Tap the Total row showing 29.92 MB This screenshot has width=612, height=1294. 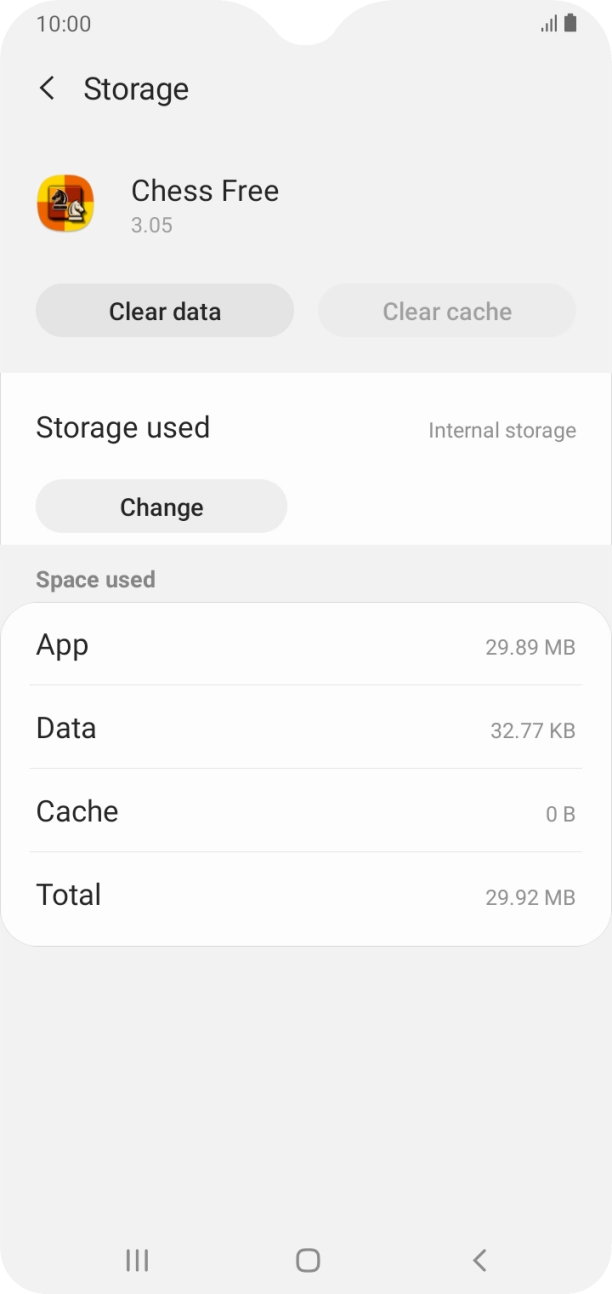point(306,895)
